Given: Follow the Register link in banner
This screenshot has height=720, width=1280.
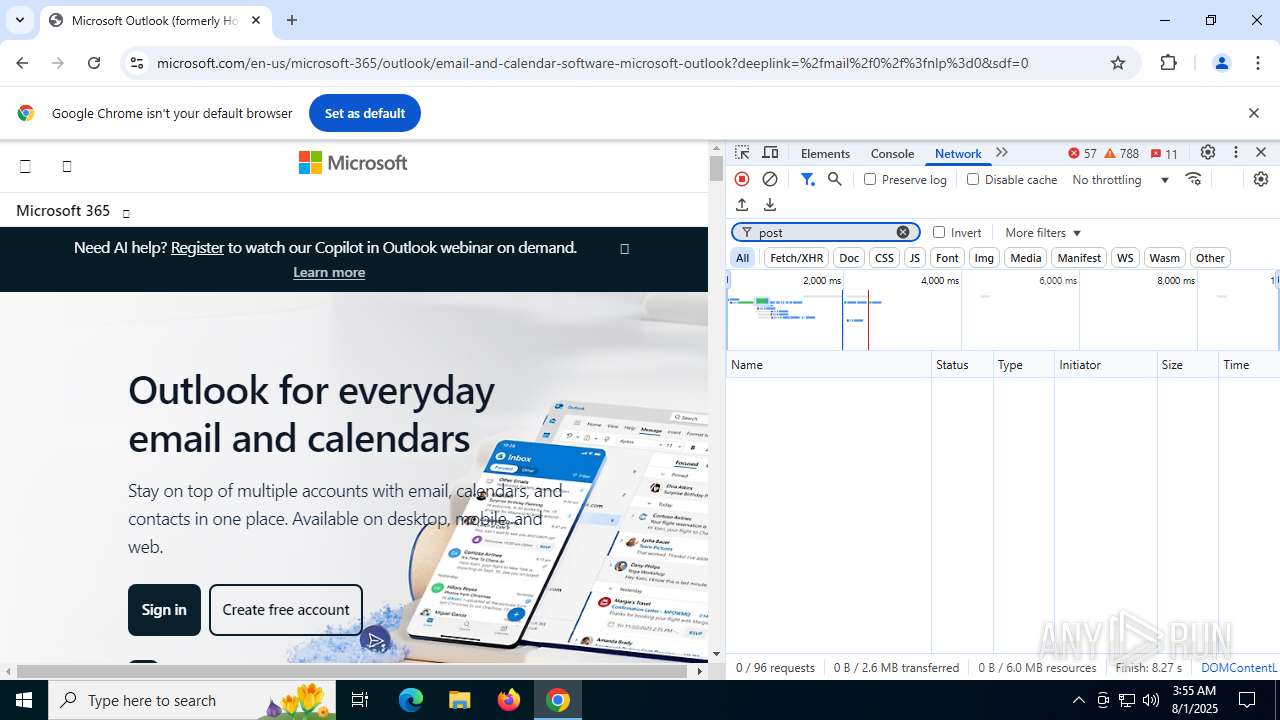Looking at the screenshot, I should pyautogui.click(x=197, y=247).
